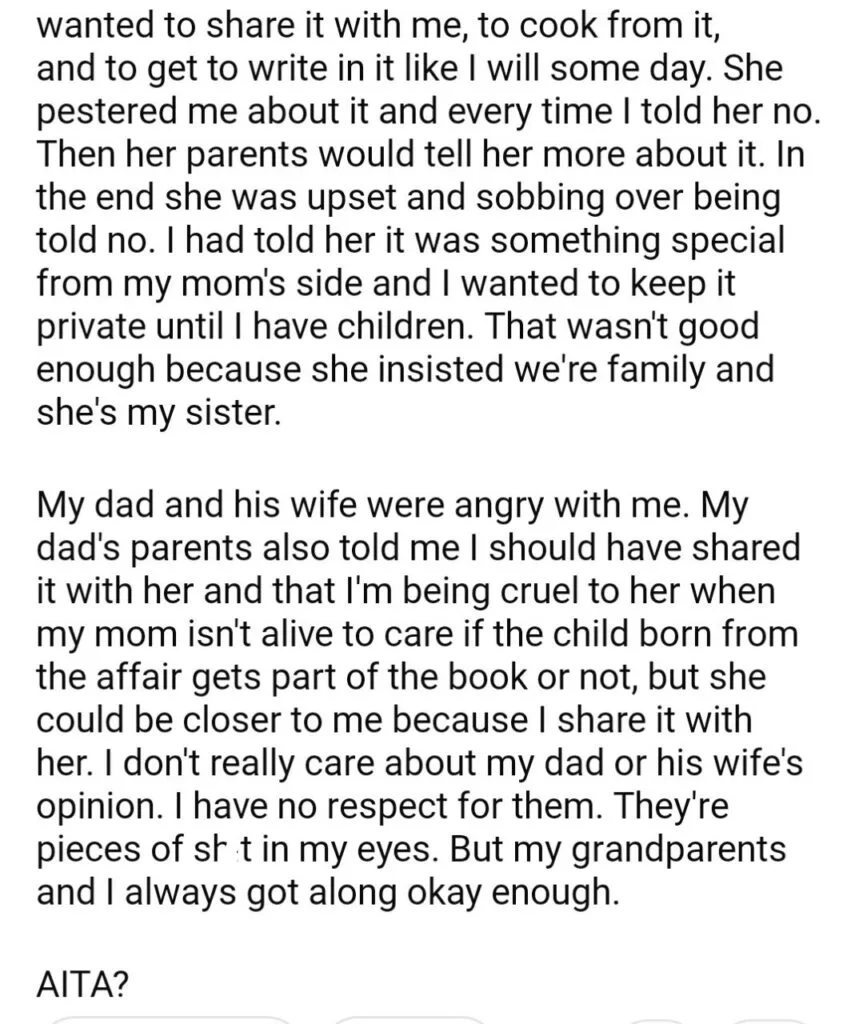This screenshot has height=1024, width=859.
Task: Open the comments pill below the post
Action: click(408, 1020)
